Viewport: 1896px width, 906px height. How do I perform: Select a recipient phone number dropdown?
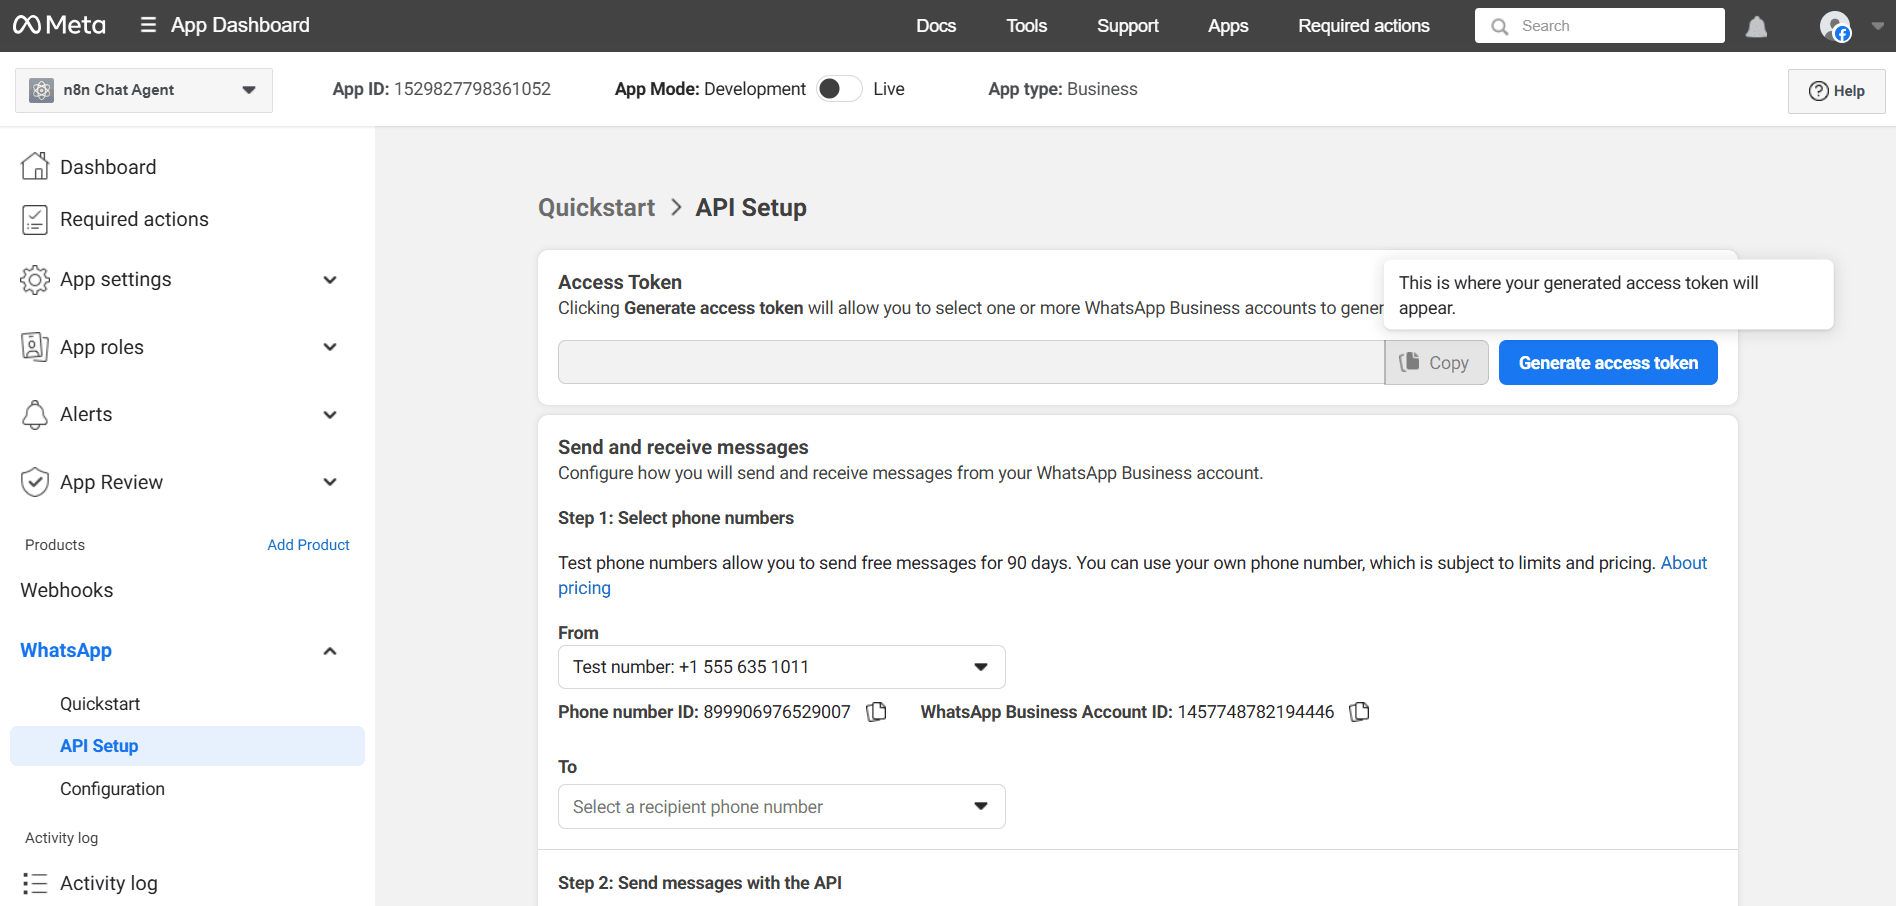click(x=781, y=807)
